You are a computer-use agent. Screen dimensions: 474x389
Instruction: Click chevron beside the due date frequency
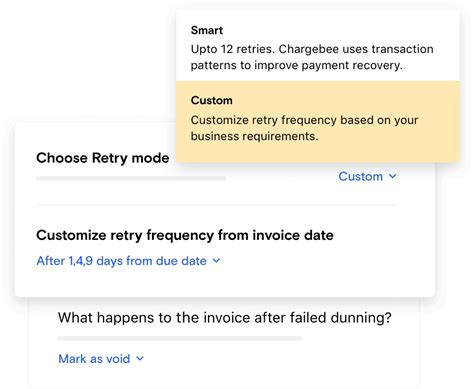[x=216, y=261]
